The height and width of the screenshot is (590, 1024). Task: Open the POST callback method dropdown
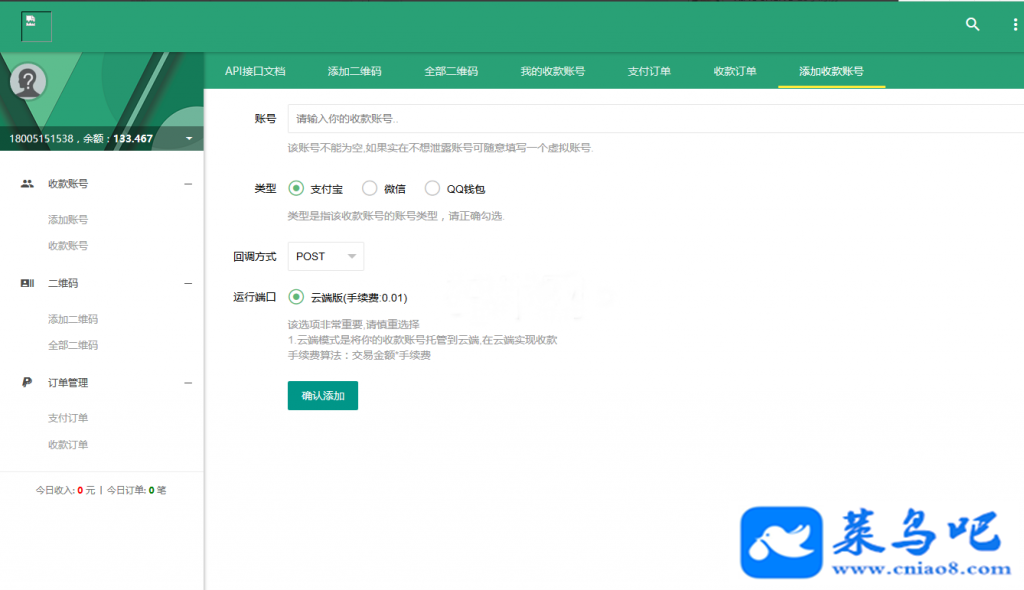click(326, 256)
